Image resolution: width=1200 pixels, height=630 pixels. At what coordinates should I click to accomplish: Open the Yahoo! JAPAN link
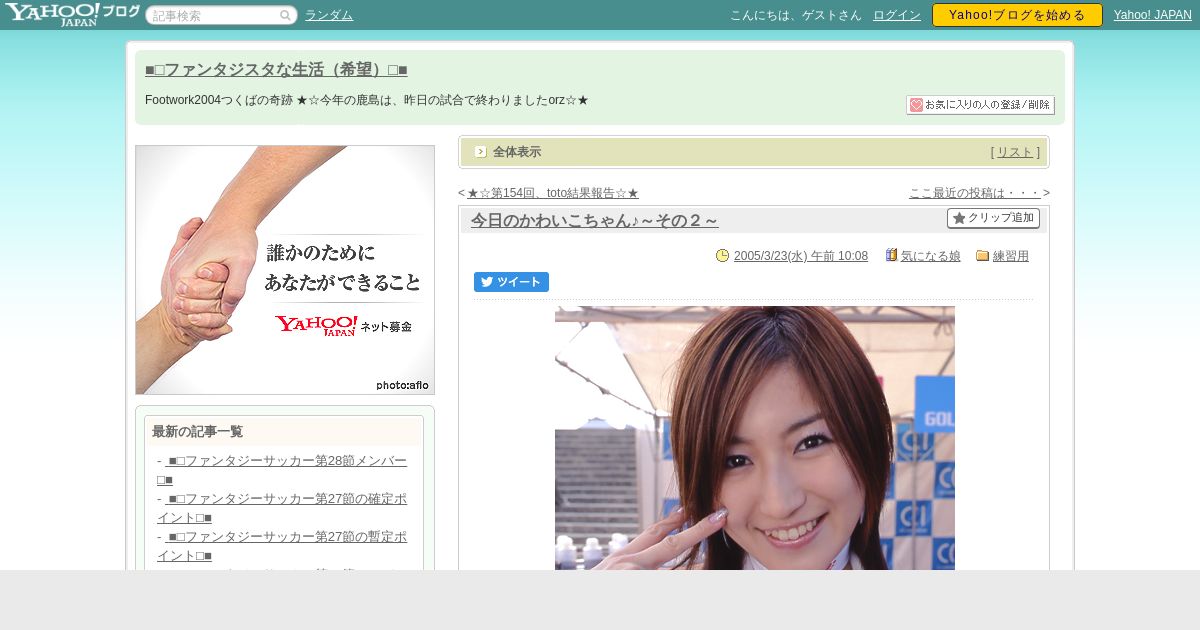click(x=1153, y=15)
